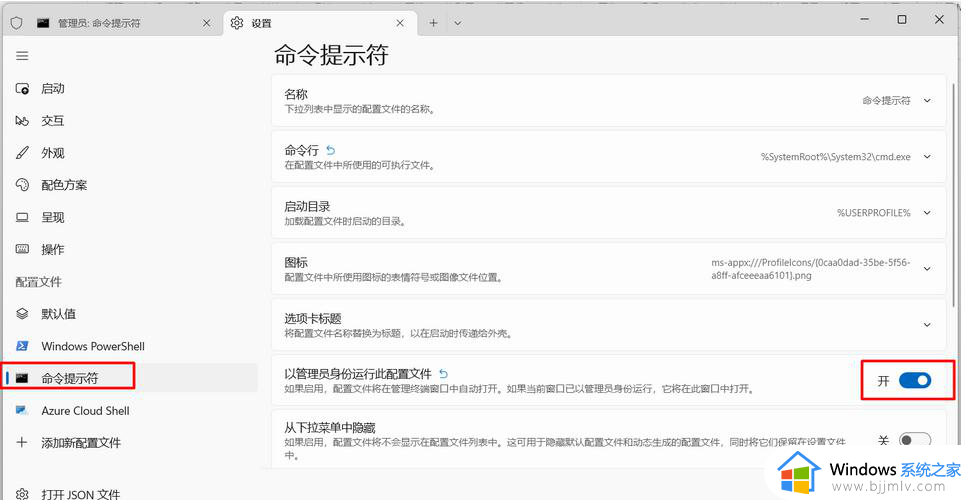Expand the 命令行 setting chevron
This screenshot has height=500, width=966.
pyautogui.click(x=927, y=157)
